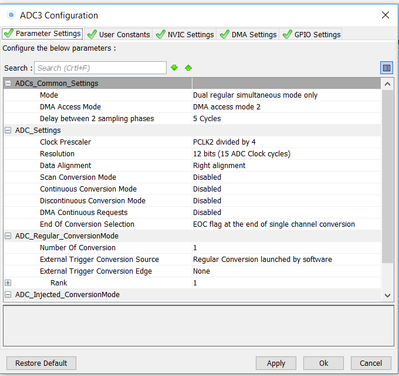
Task: Close the ADC3 Configuration dialog
Action: point(385,15)
